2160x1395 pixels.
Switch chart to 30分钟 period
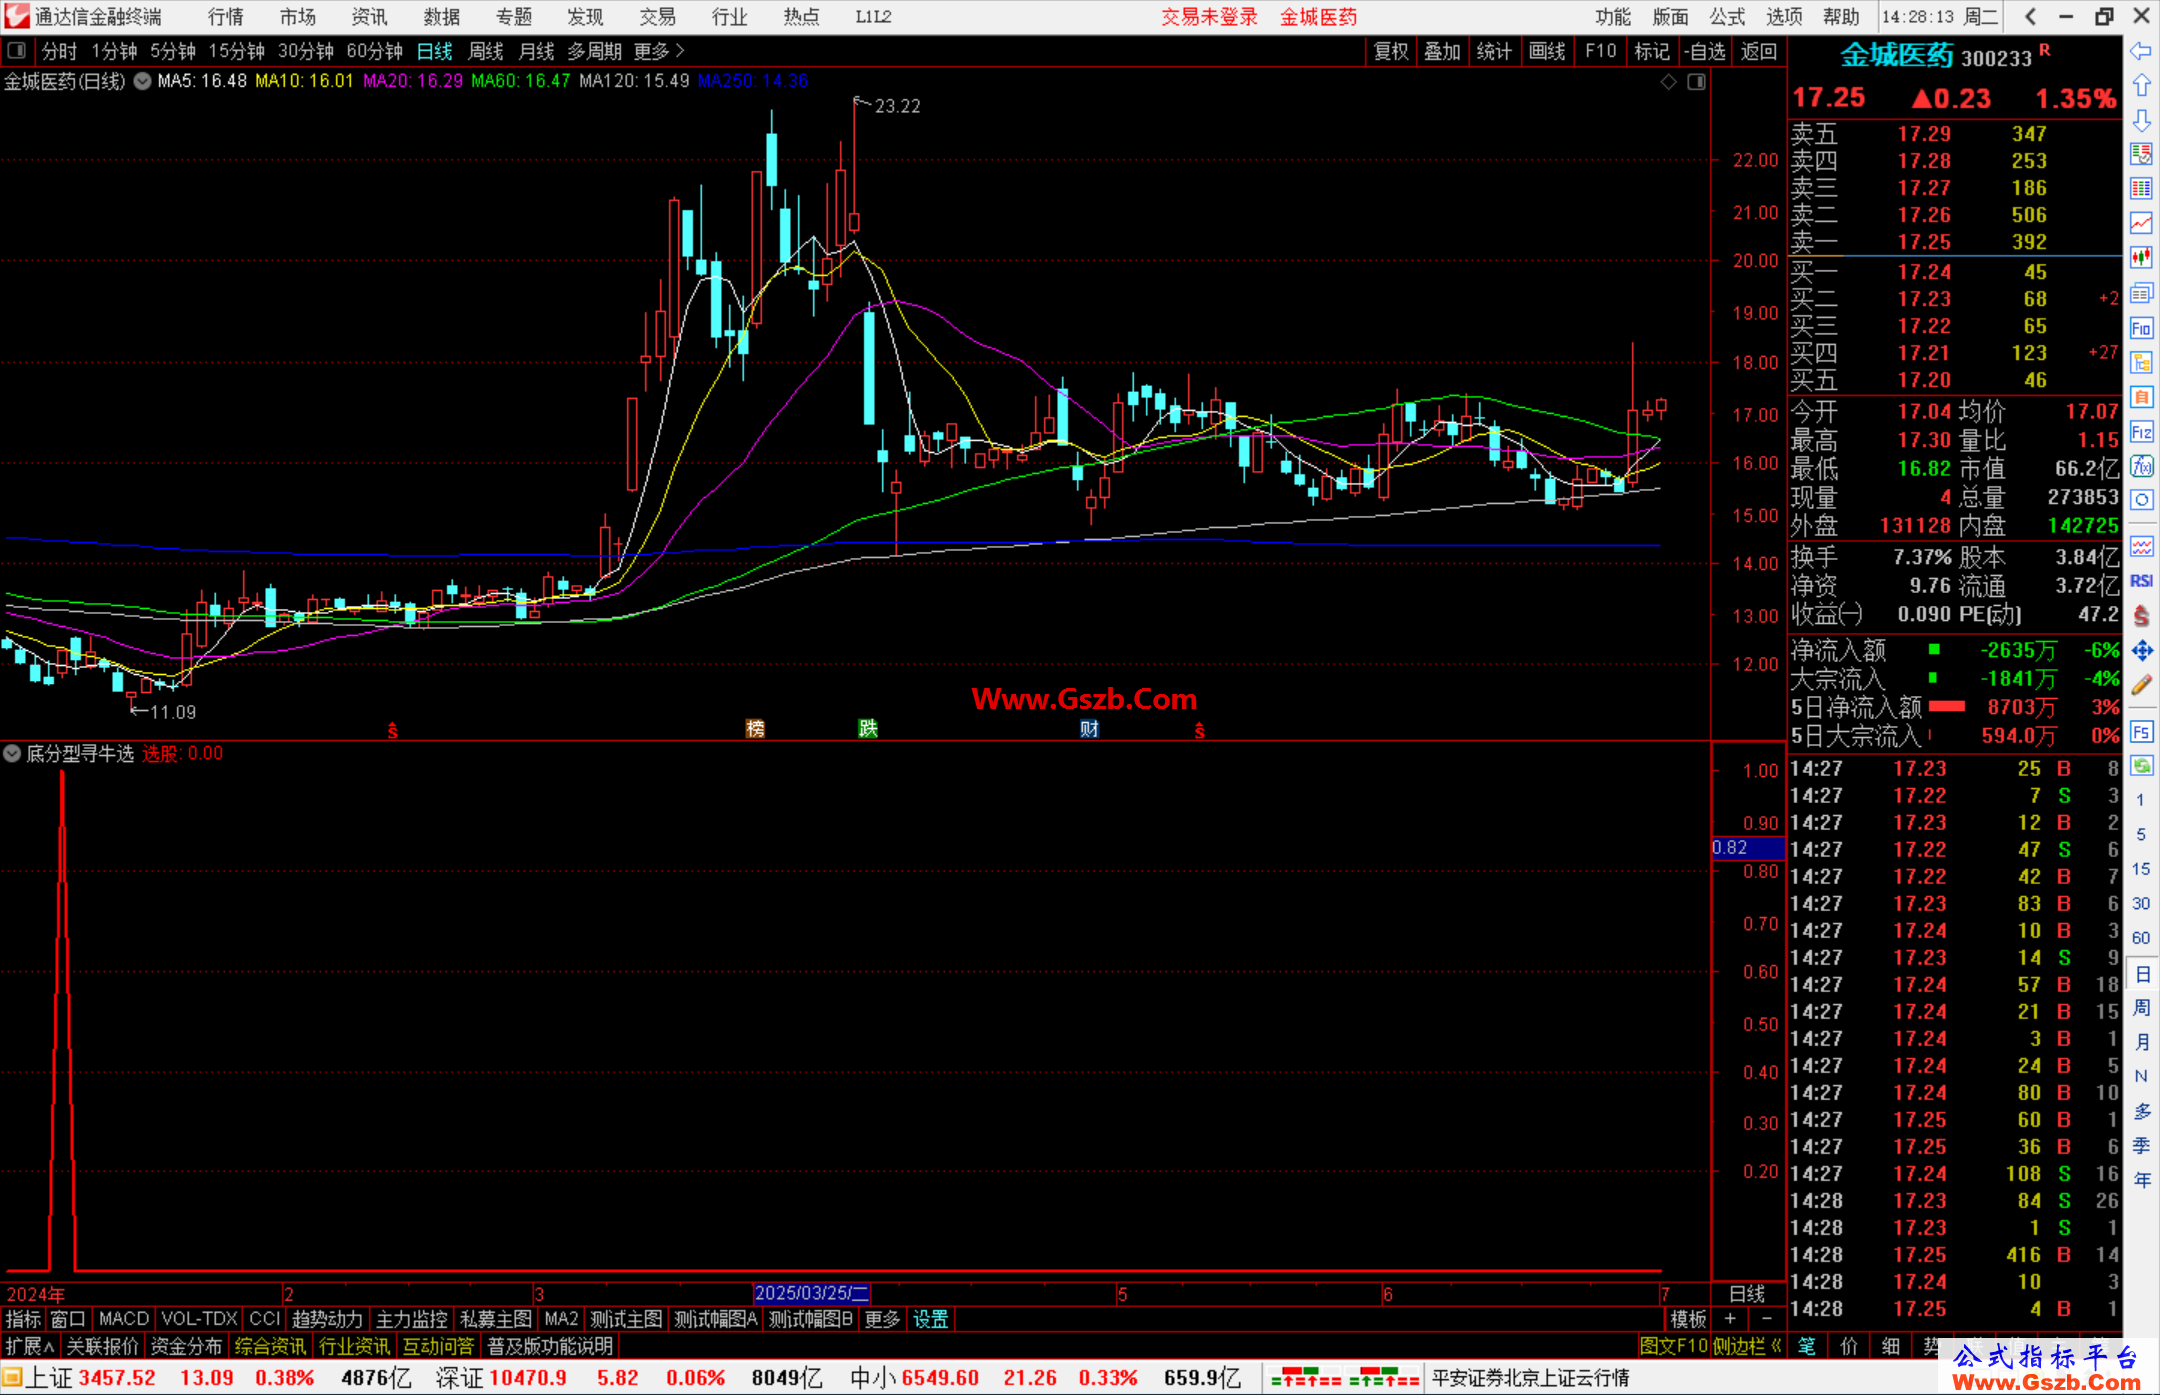[305, 51]
